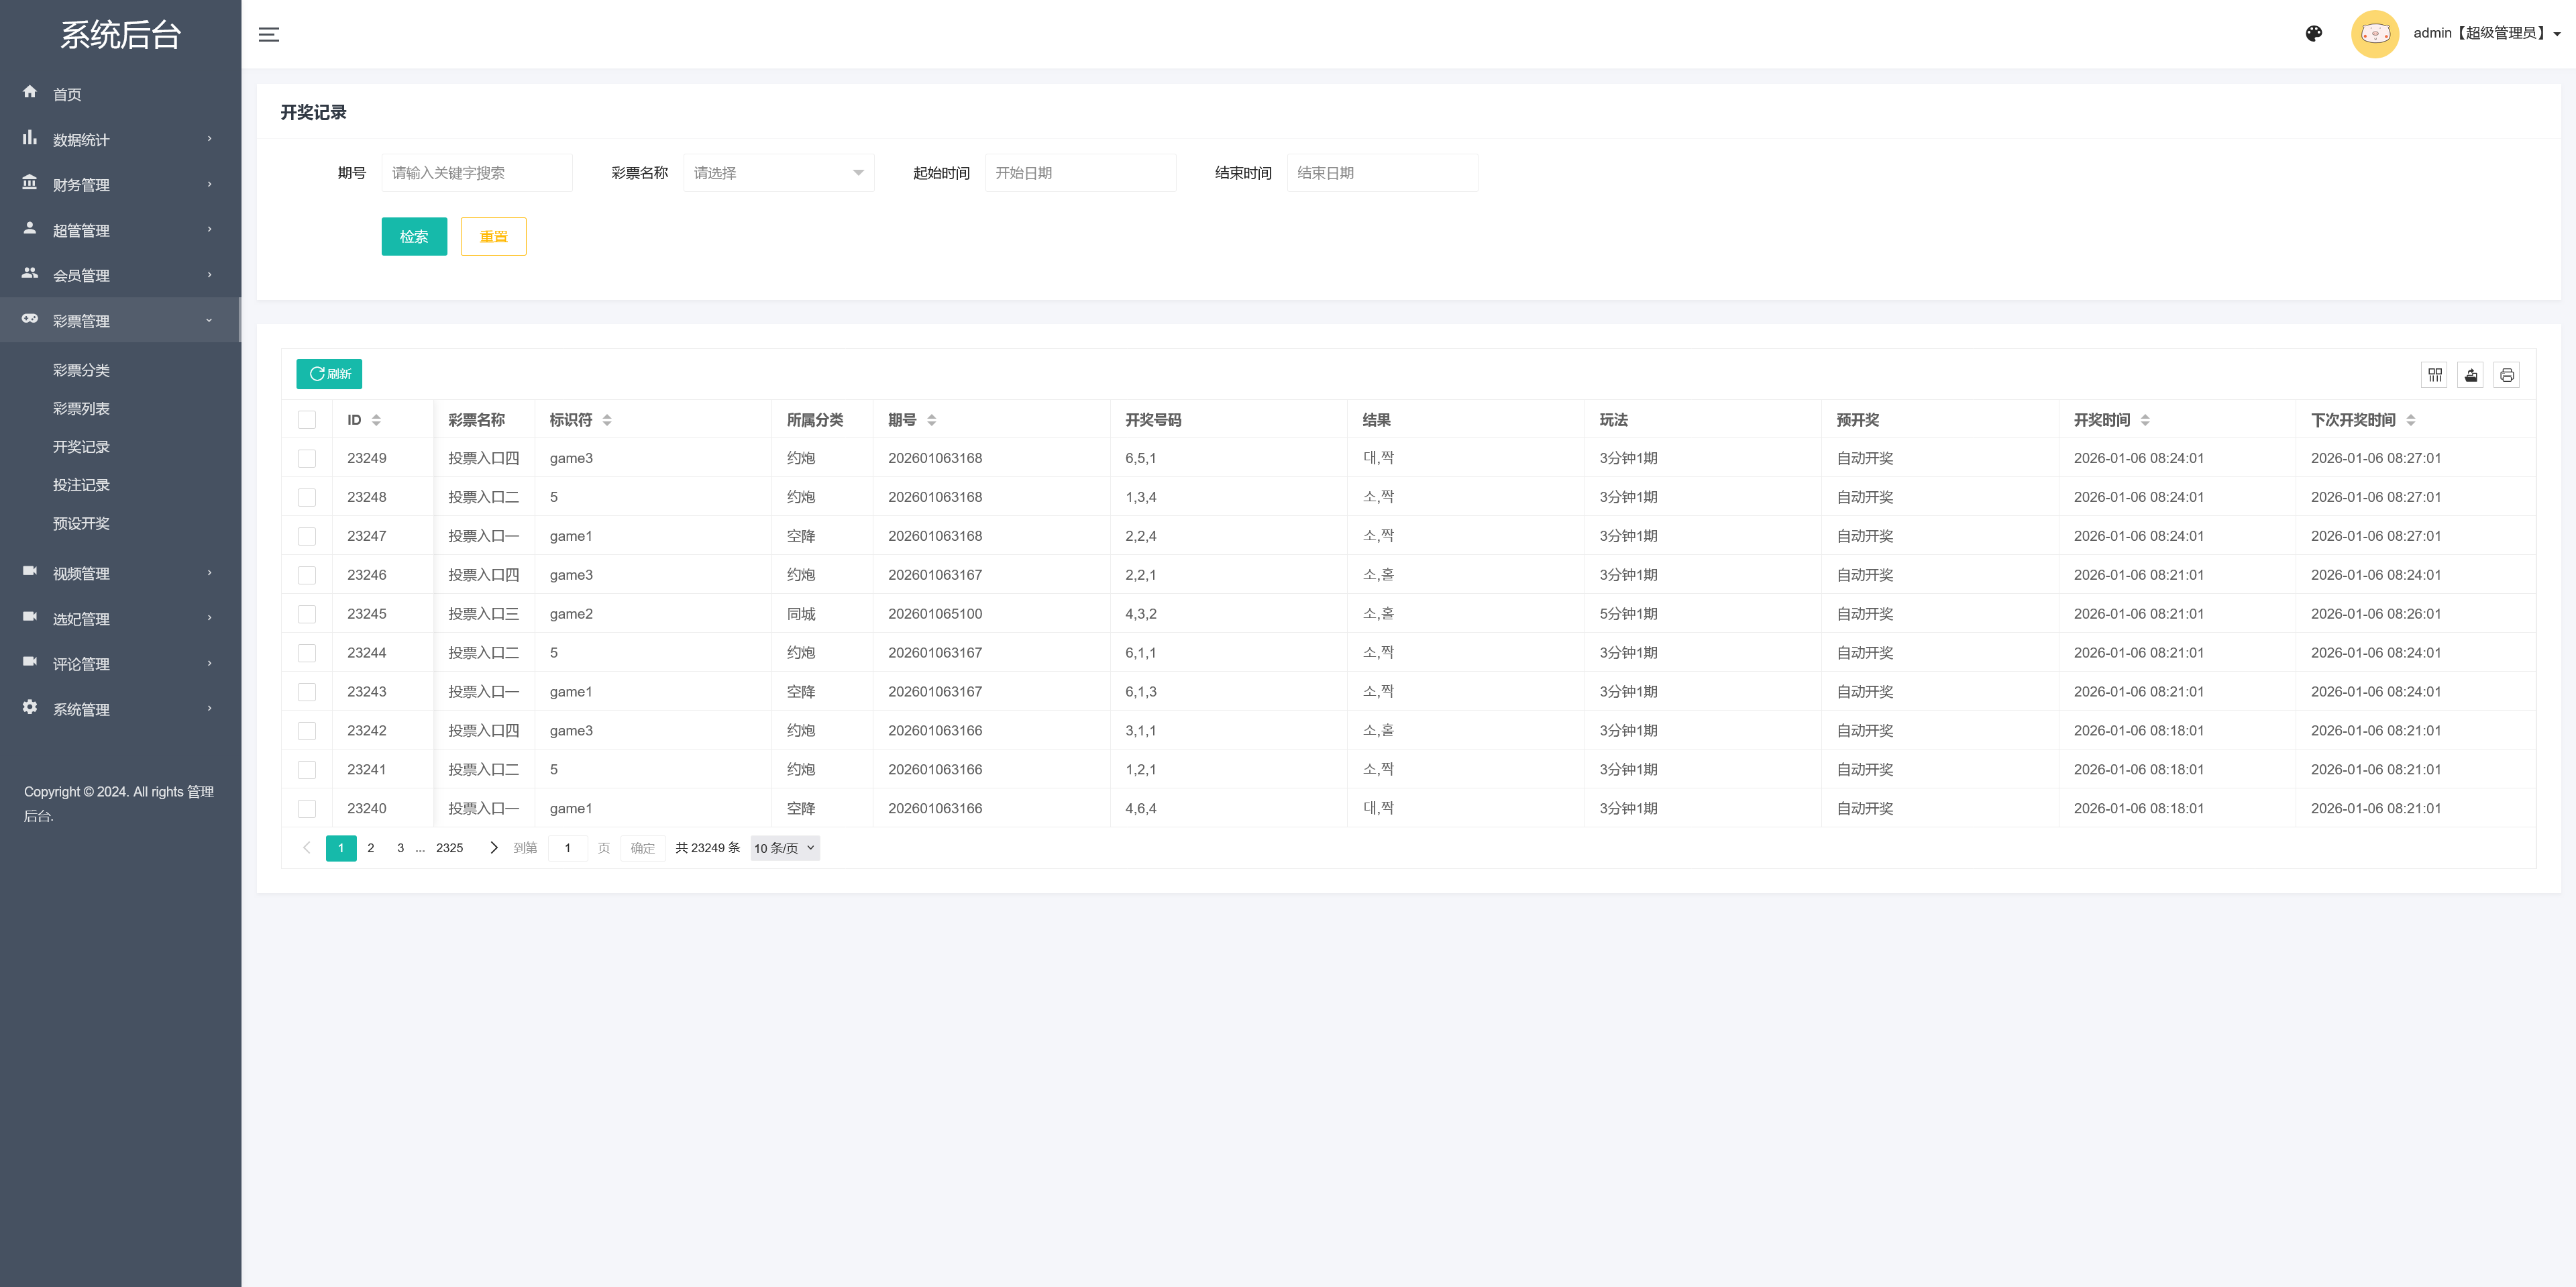Collapse the 彩票管理 sidebar menu
2576x1287 pixels.
(x=120, y=320)
